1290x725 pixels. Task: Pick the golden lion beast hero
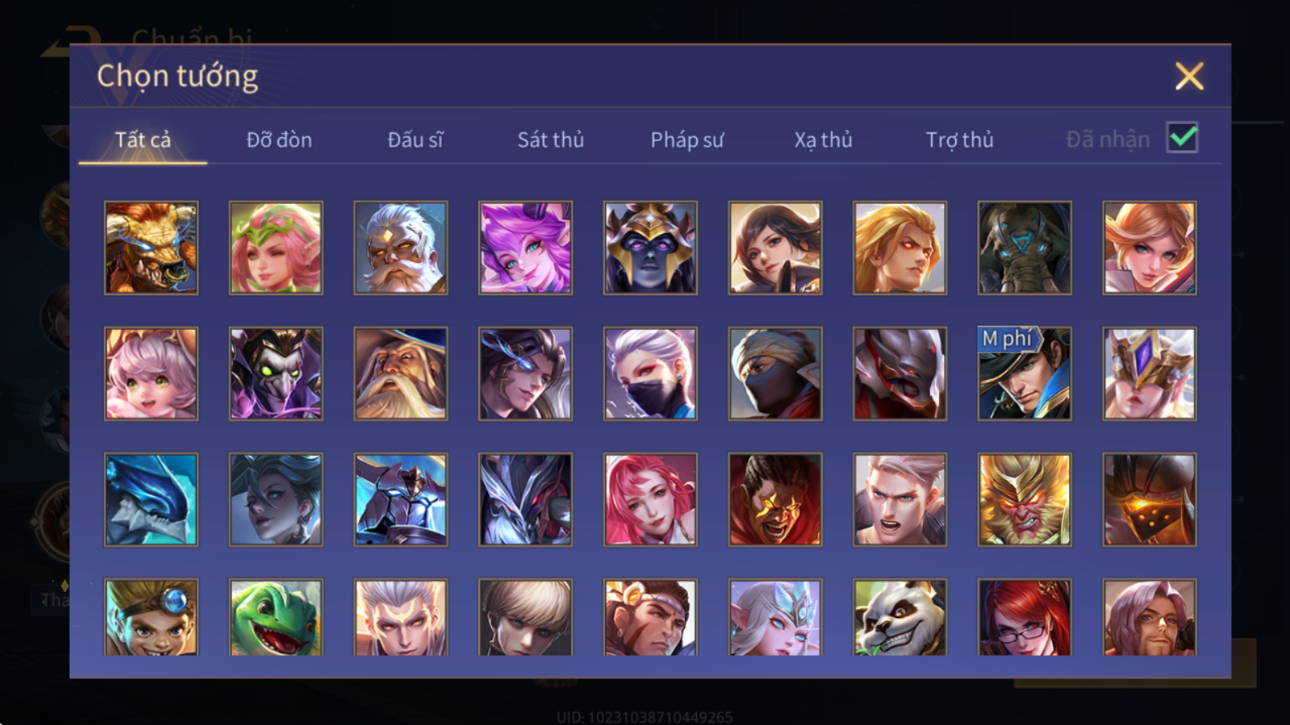point(151,248)
